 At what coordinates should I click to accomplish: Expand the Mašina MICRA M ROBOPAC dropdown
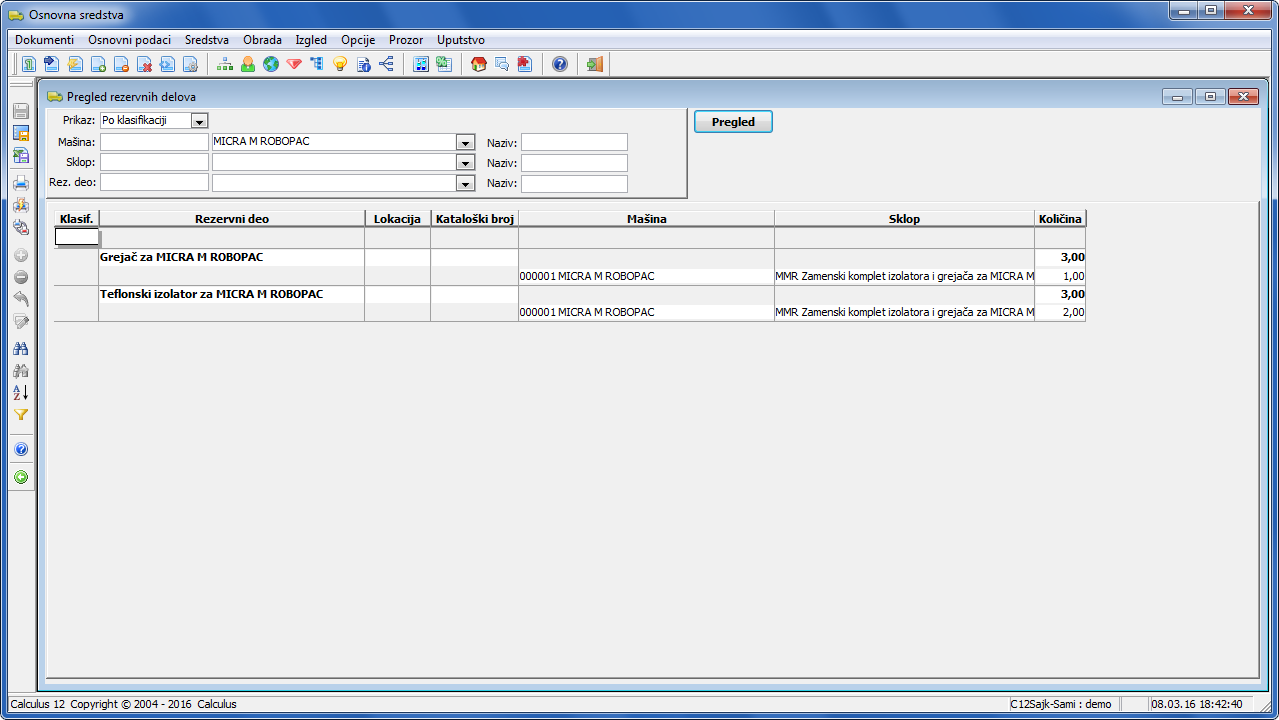coord(464,143)
